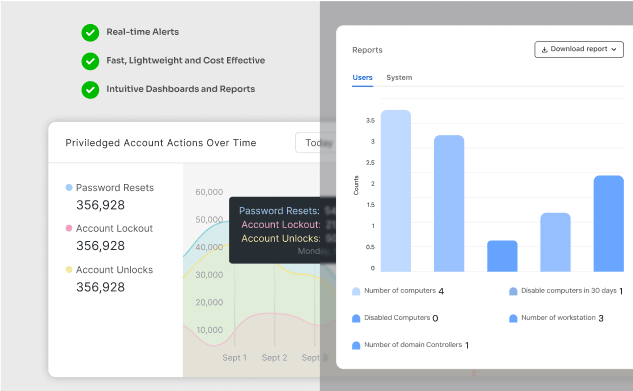Select the Number of workstation legend swatch
The height and width of the screenshot is (391, 633).
tap(513, 318)
